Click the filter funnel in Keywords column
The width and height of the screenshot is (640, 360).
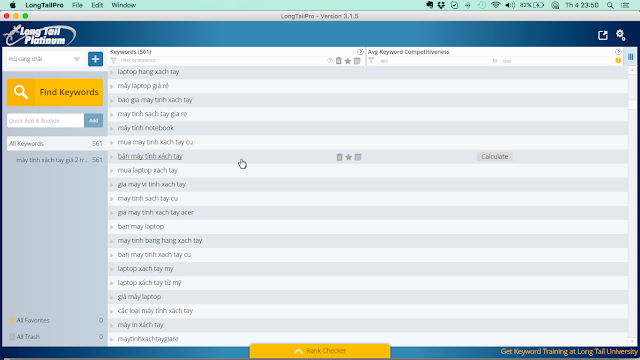tap(113, 61)
